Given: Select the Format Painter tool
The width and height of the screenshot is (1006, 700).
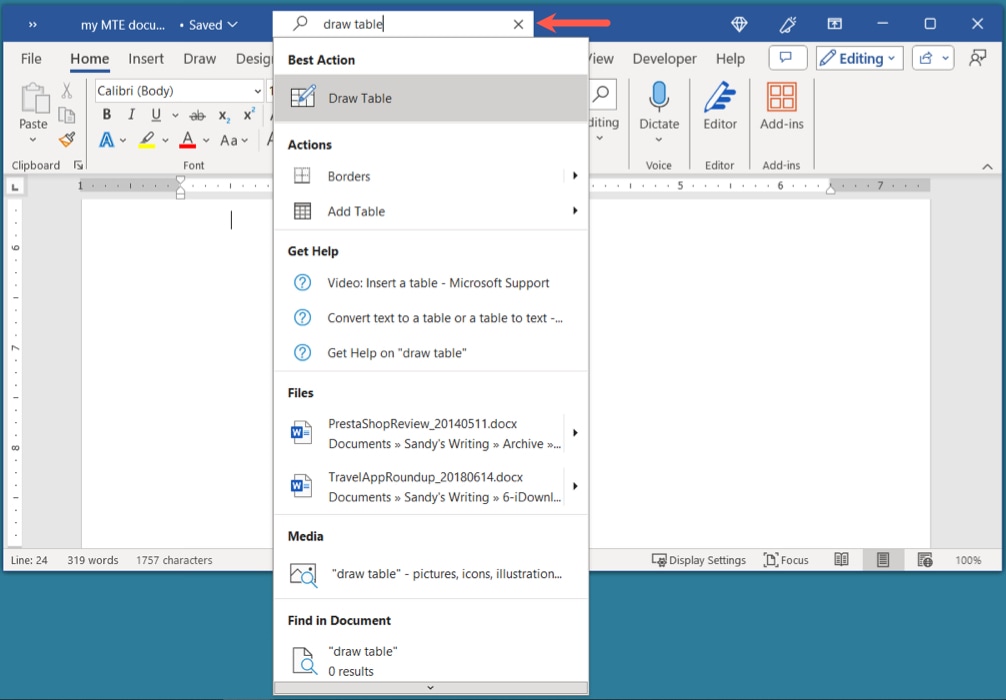Looking at the screenshot, I should point(66,140).
